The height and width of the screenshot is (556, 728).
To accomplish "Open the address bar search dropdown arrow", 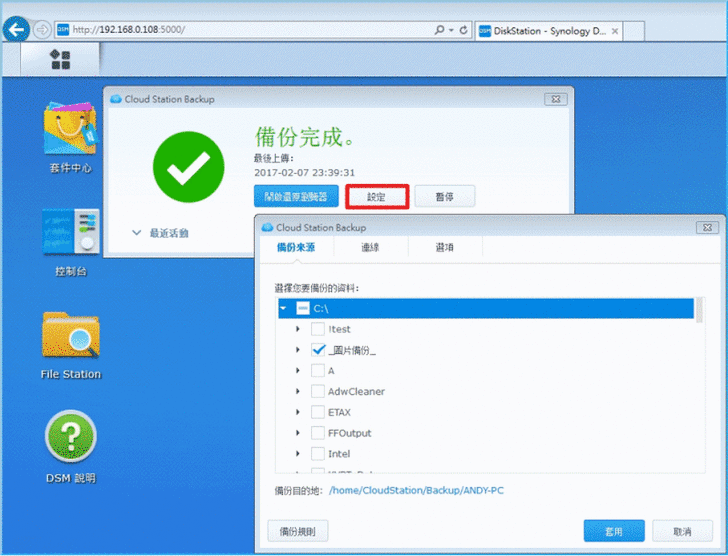I will [451, 31].
